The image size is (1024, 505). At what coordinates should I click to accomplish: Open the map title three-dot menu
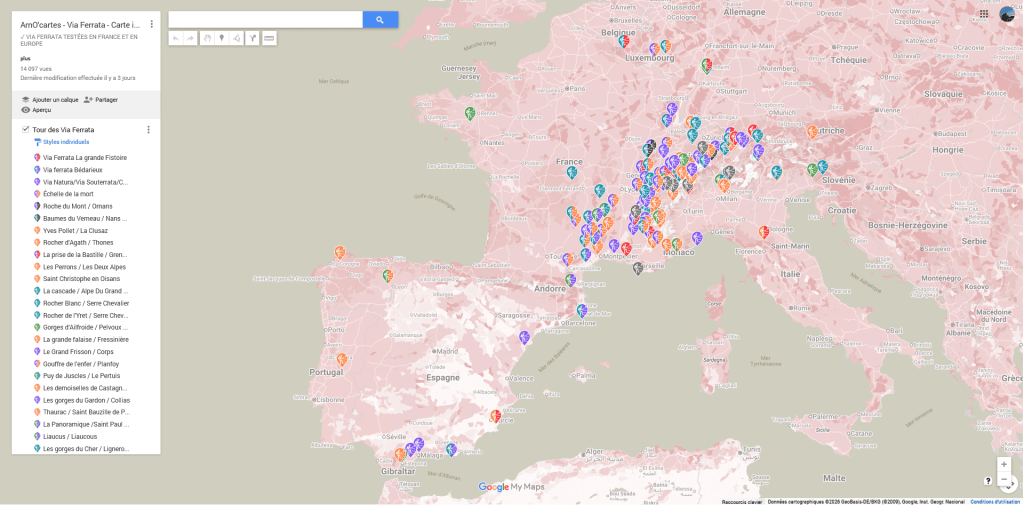pyautogui.click(x=152, y=24)
